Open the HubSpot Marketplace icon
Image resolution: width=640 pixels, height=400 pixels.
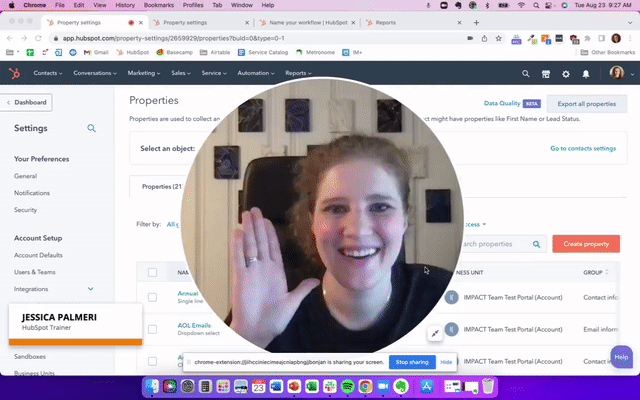546,73
